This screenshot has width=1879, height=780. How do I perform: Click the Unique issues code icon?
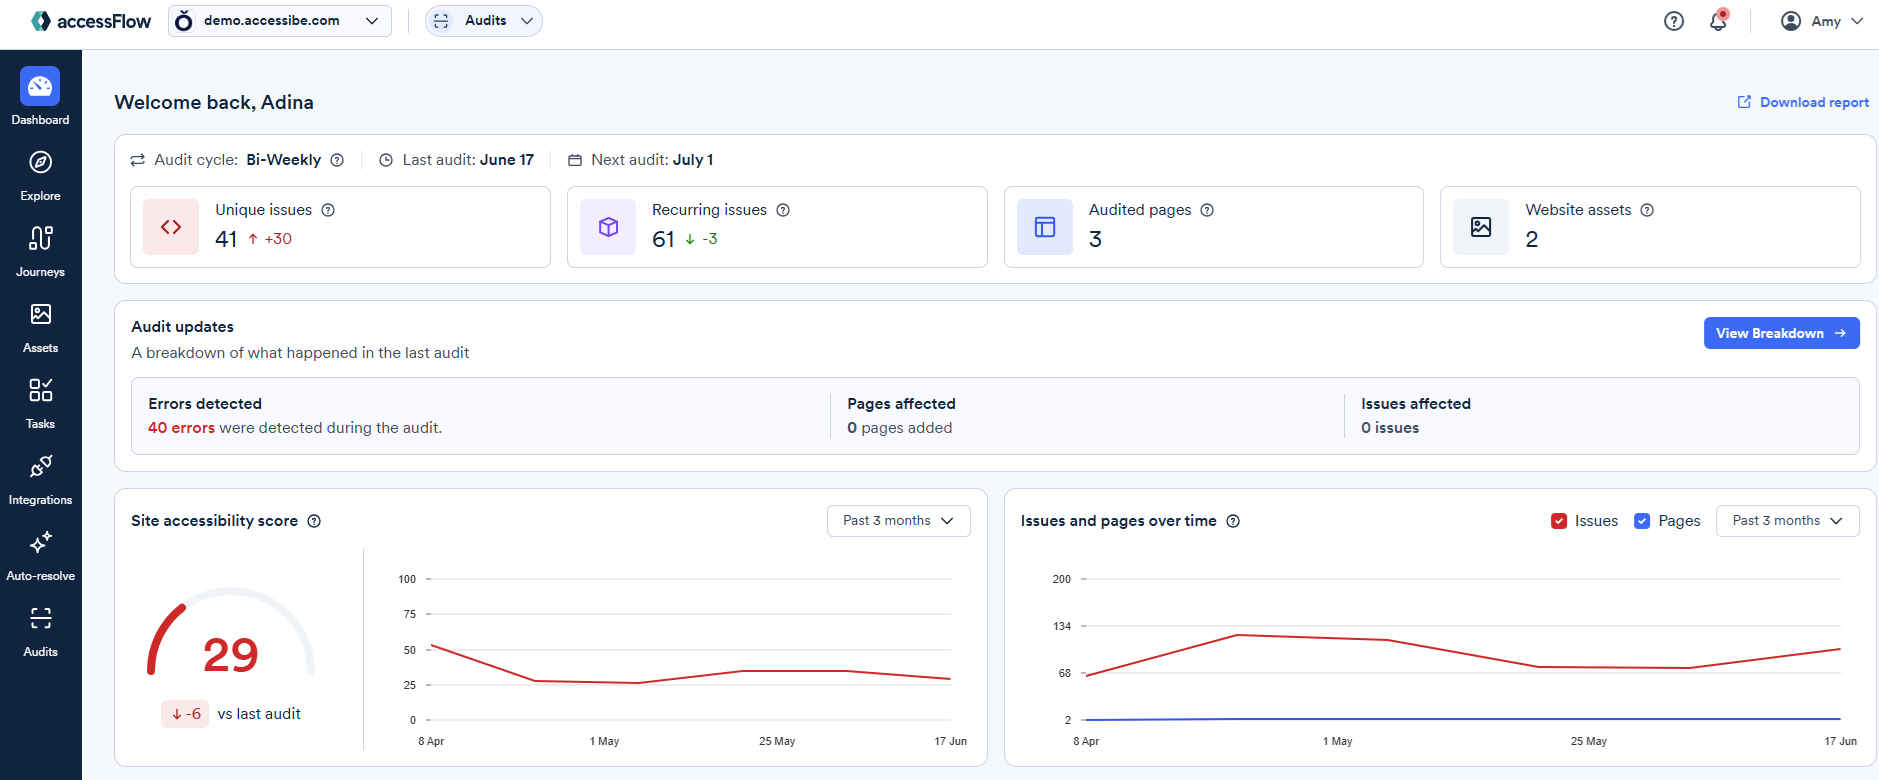point(171,227)
